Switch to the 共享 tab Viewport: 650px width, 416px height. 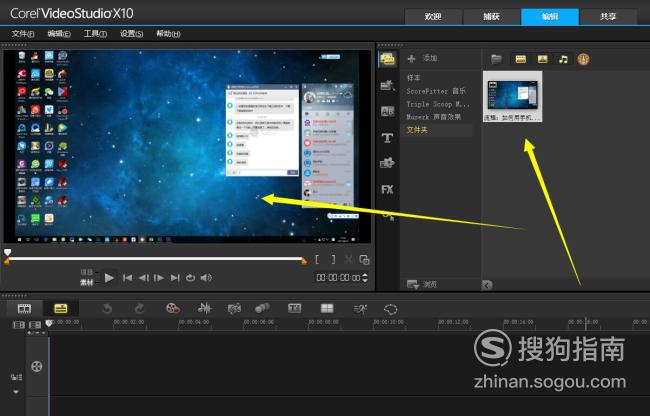[608, 17]
